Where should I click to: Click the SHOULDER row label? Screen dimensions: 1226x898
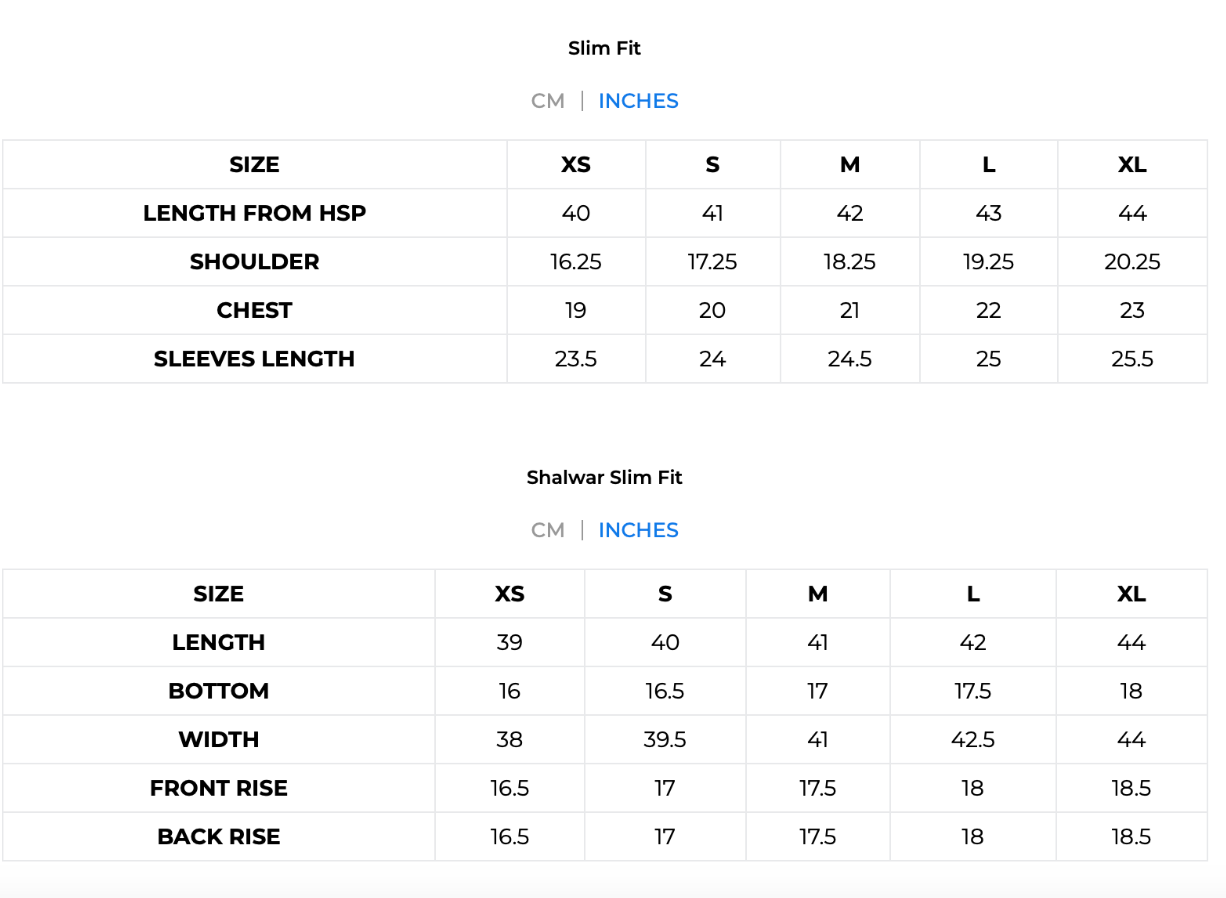point(254,262)
